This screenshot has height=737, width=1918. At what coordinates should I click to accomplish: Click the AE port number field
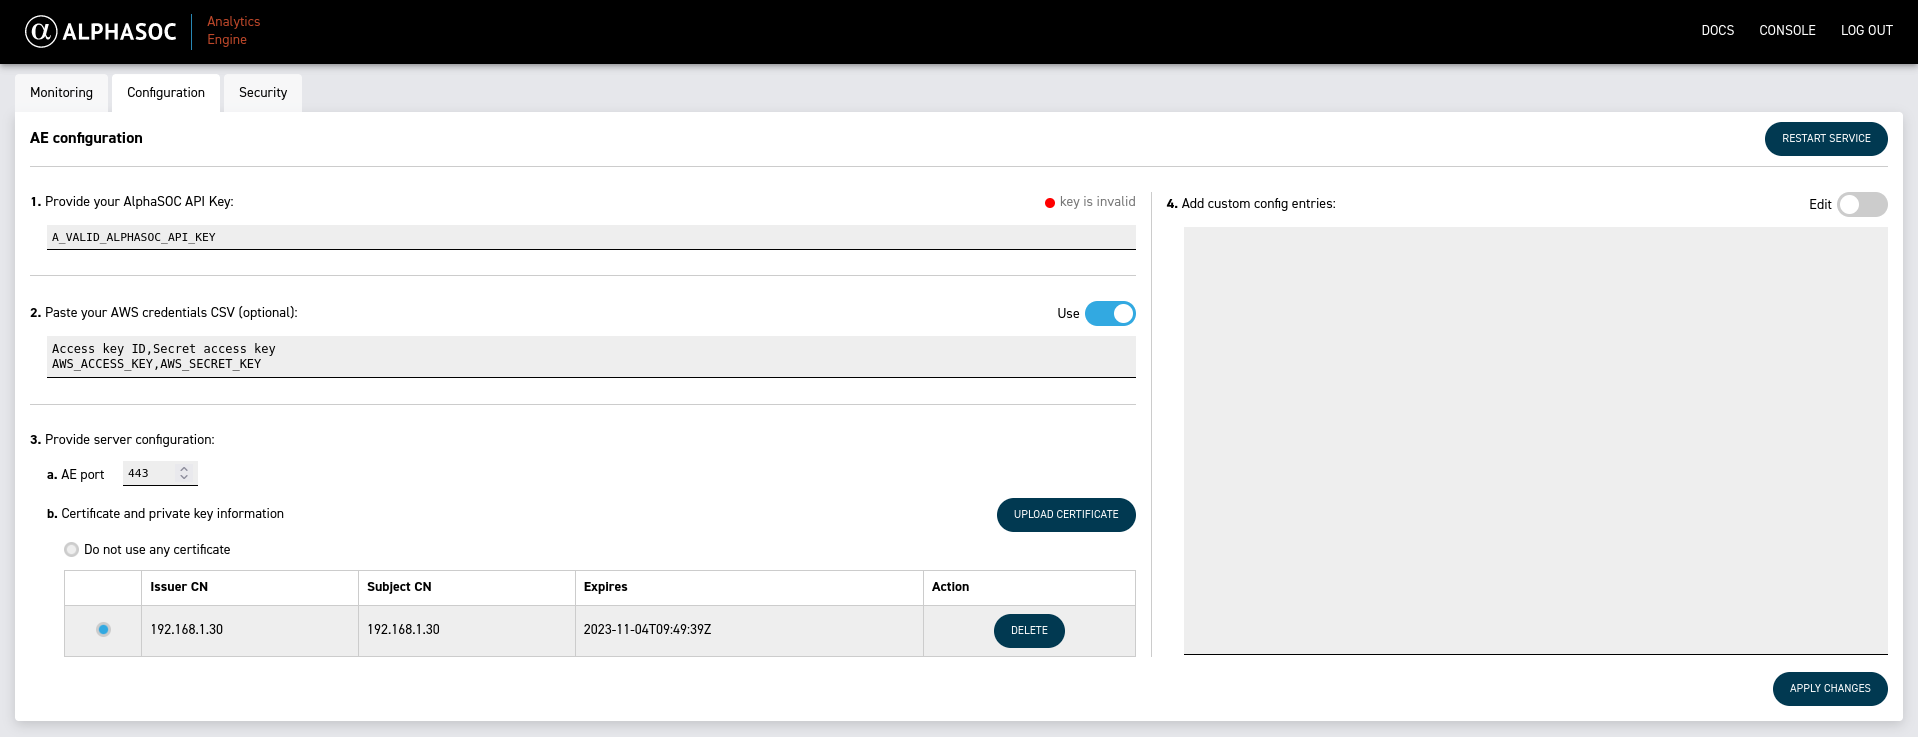tap(160, 473)
